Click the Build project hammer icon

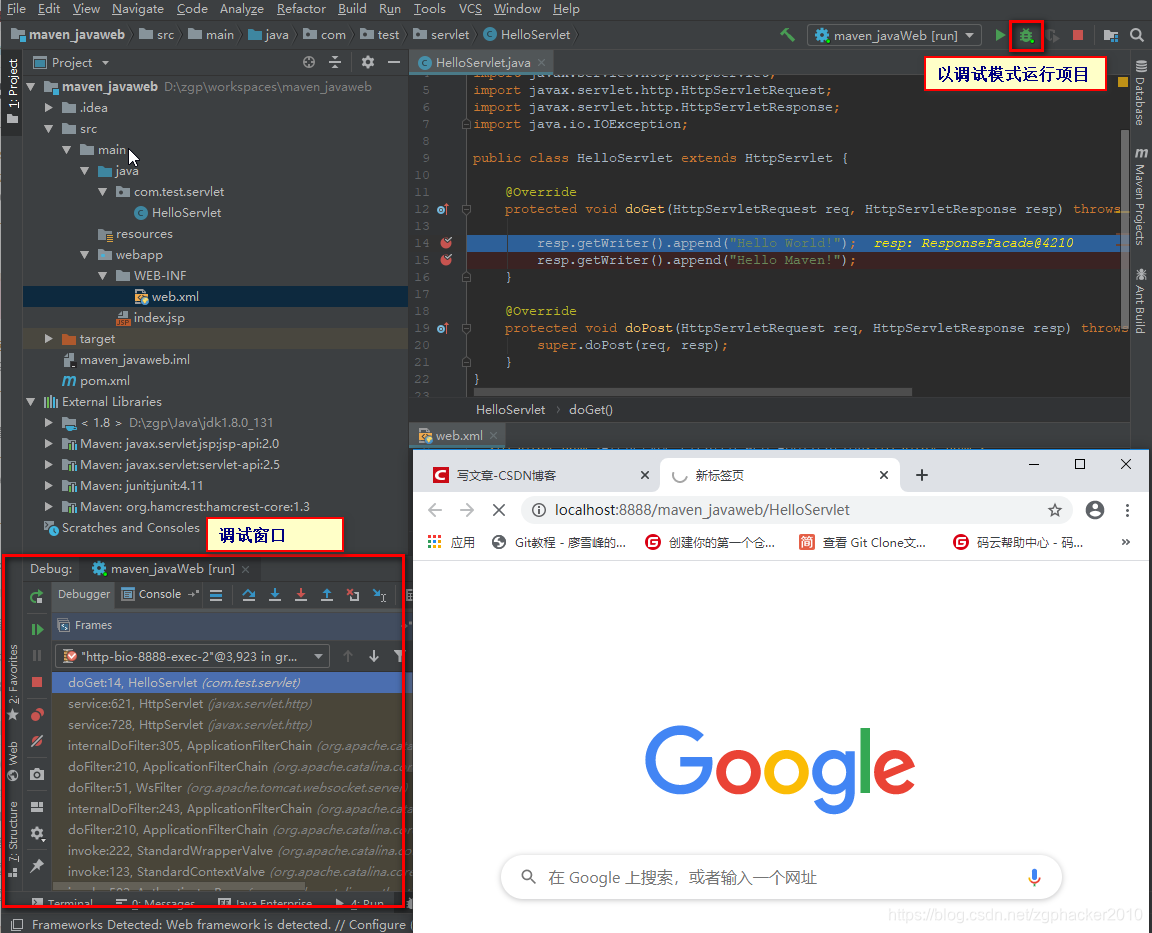787,35
